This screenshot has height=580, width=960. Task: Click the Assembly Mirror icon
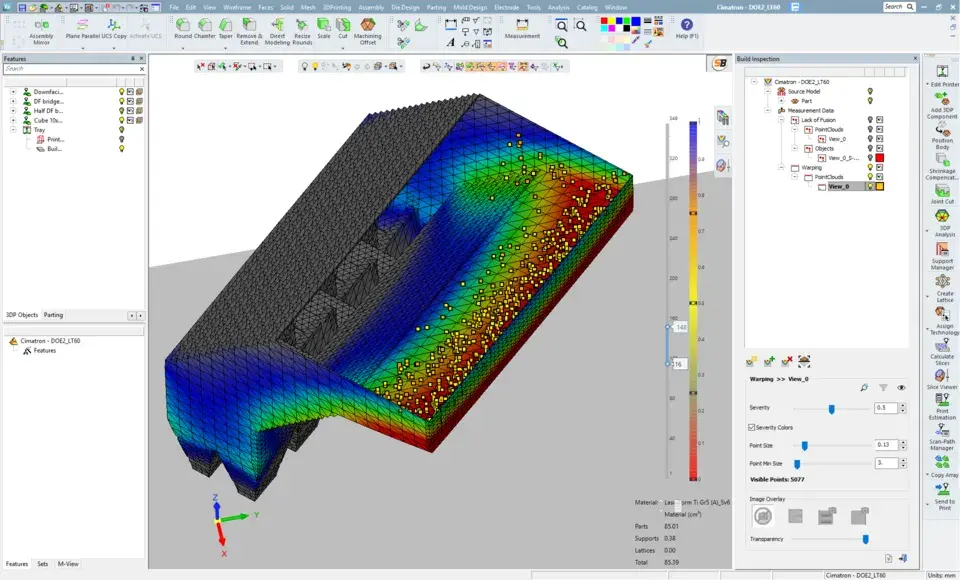(41, 26)
